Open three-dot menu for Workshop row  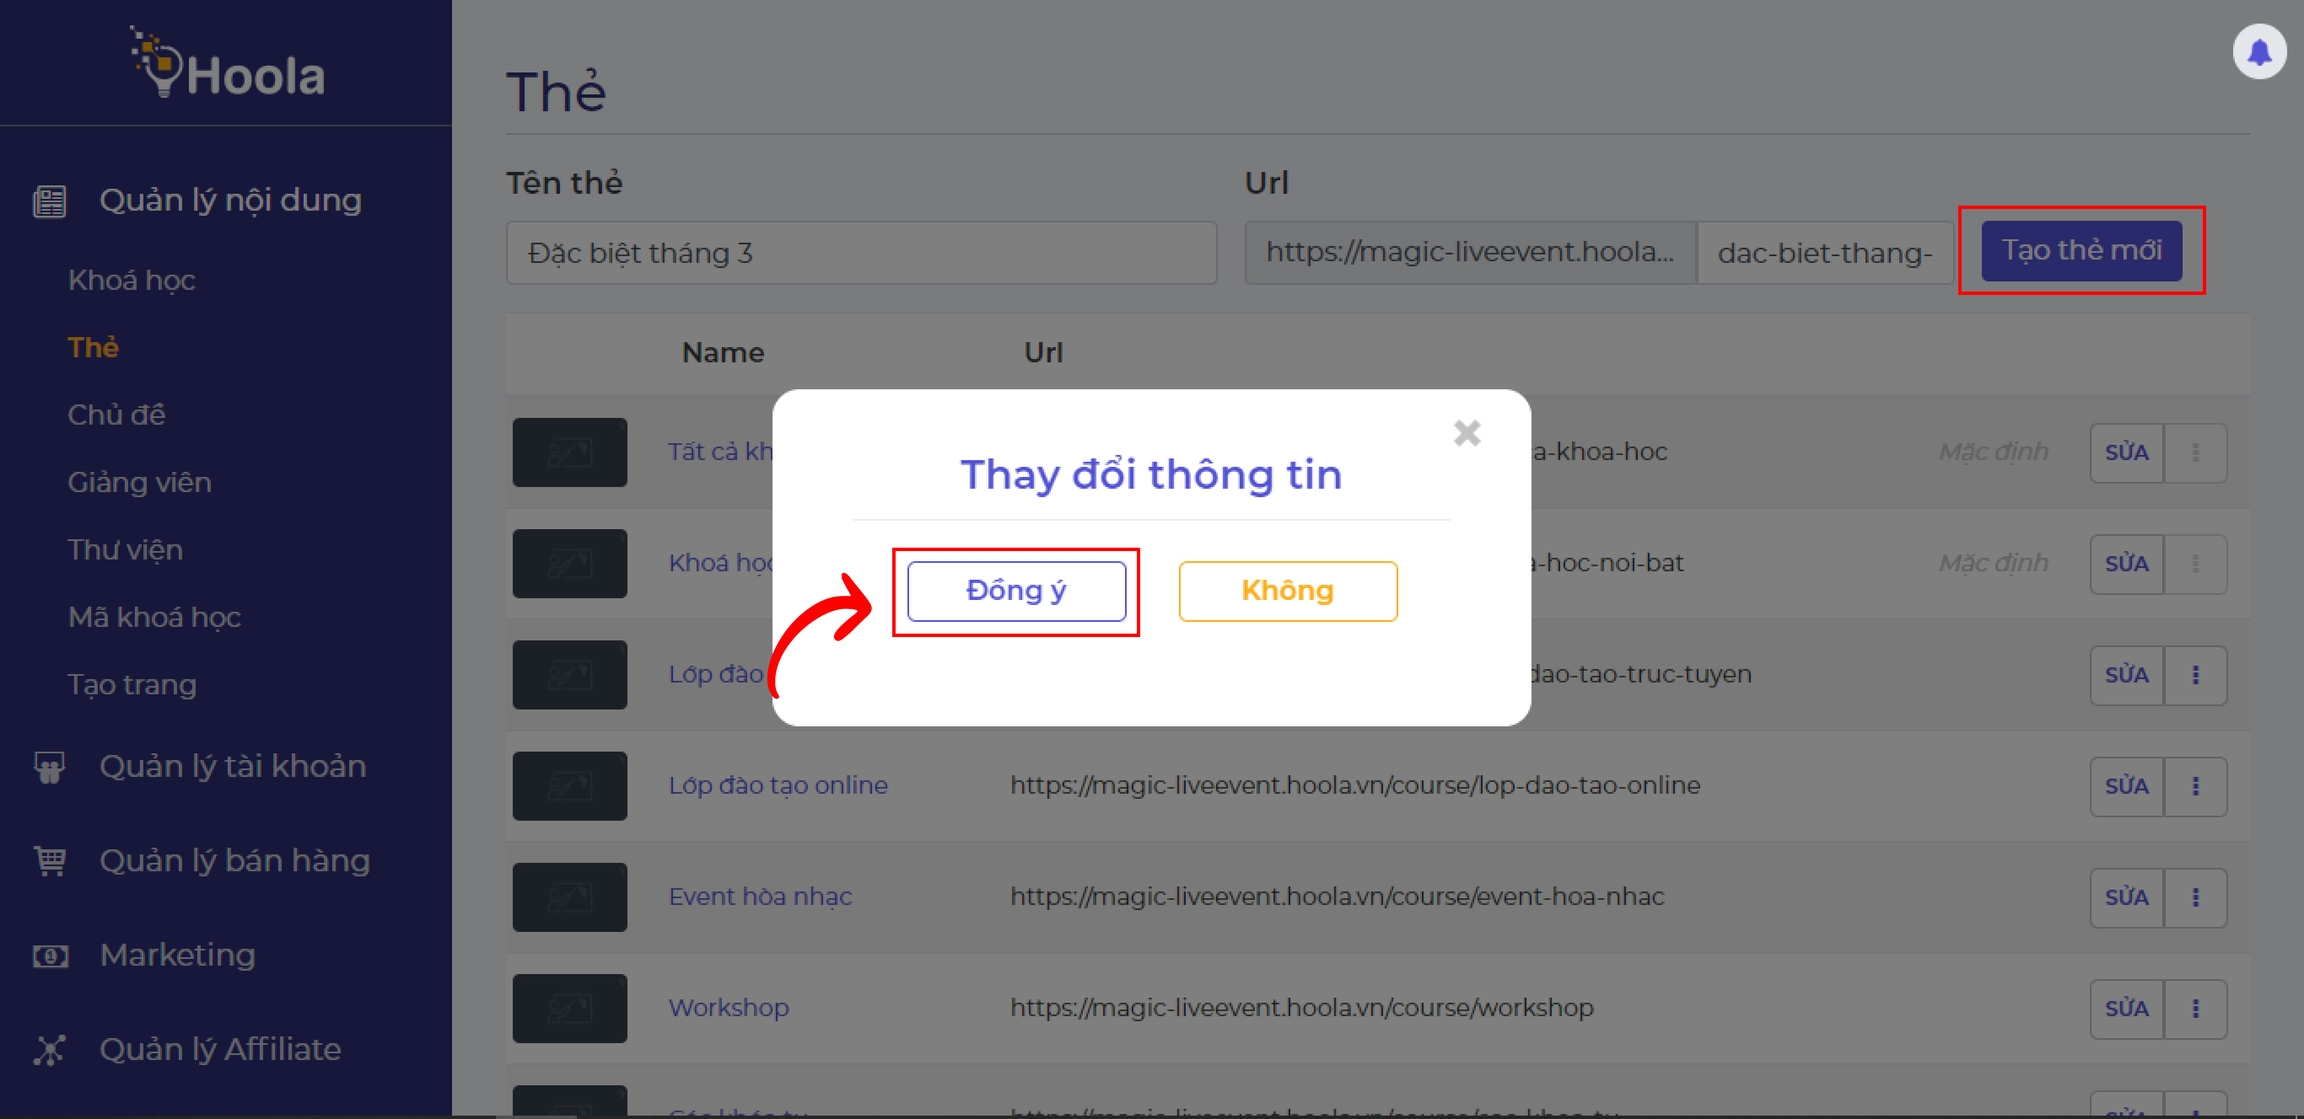(2195, 1008)
